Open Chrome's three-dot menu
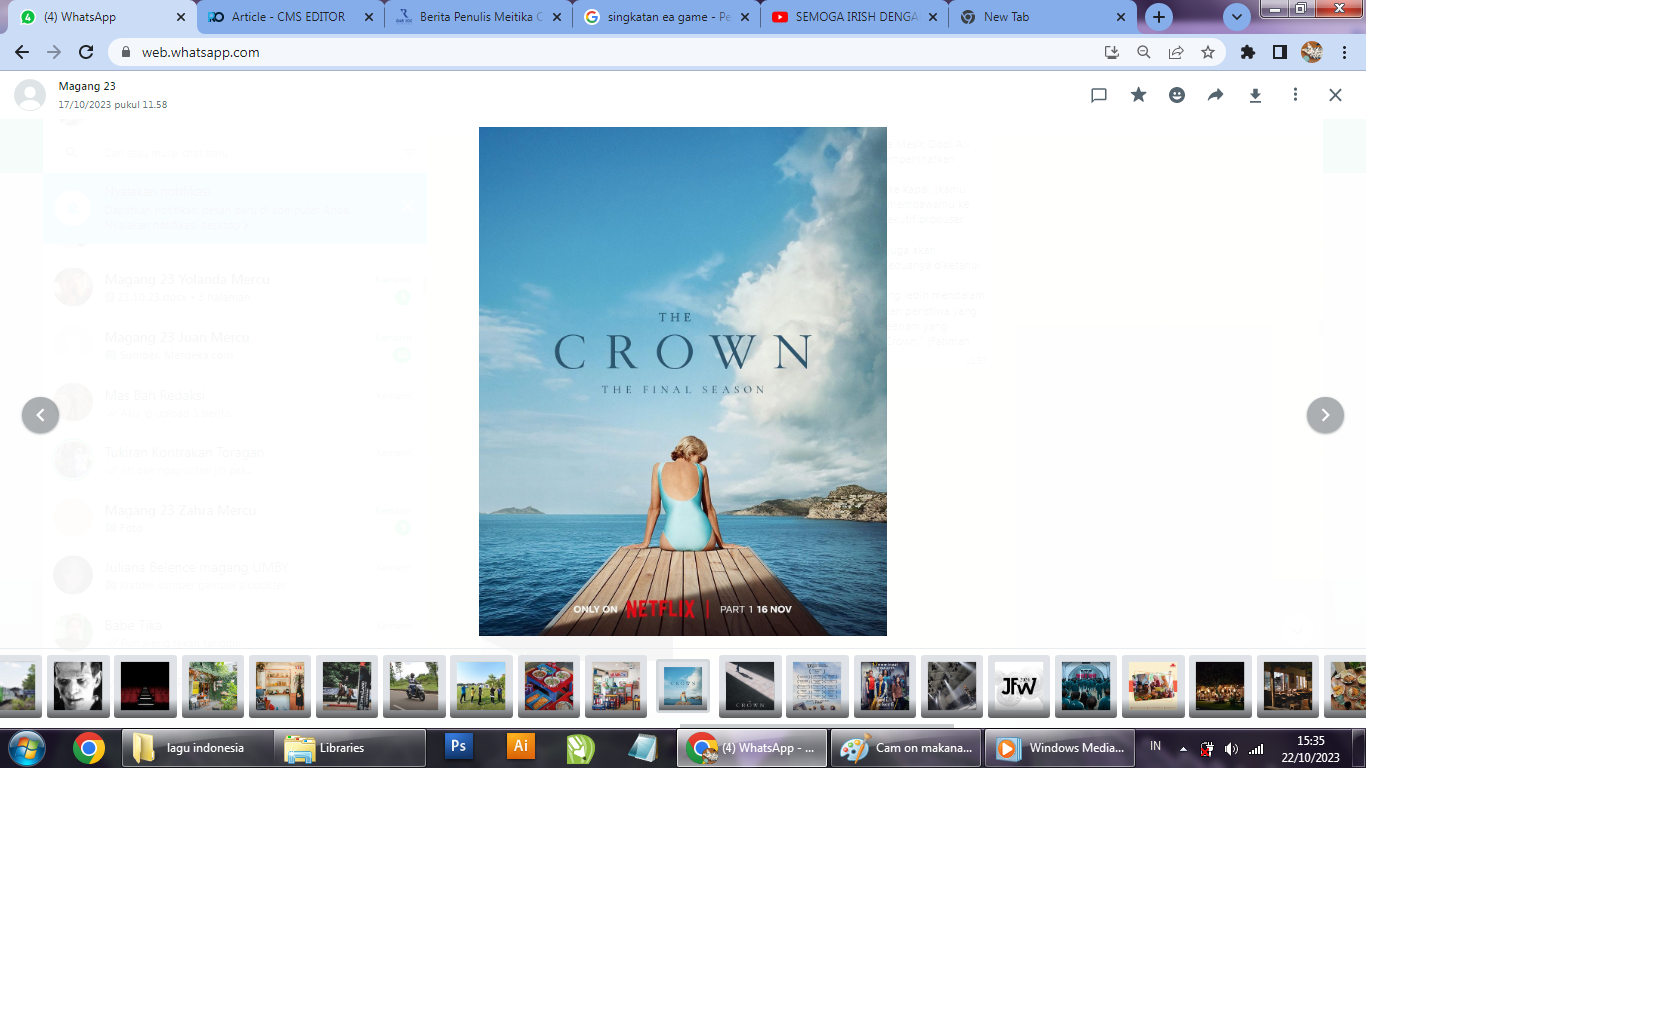This screenshot has height=1032, width=1678. pyautogui.click(x=1345, y=52)
